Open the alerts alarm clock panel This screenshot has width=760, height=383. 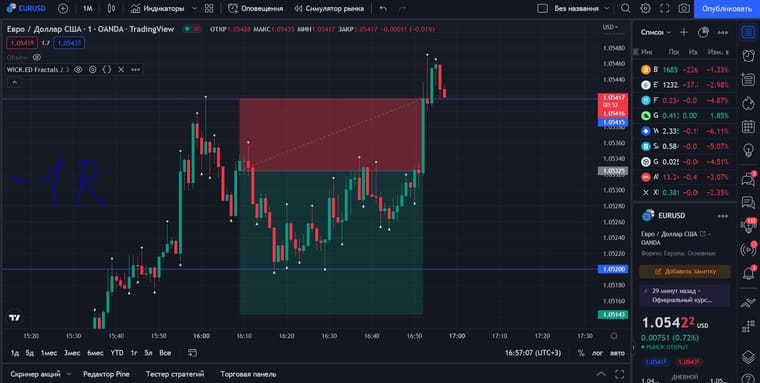click(748, 55)
